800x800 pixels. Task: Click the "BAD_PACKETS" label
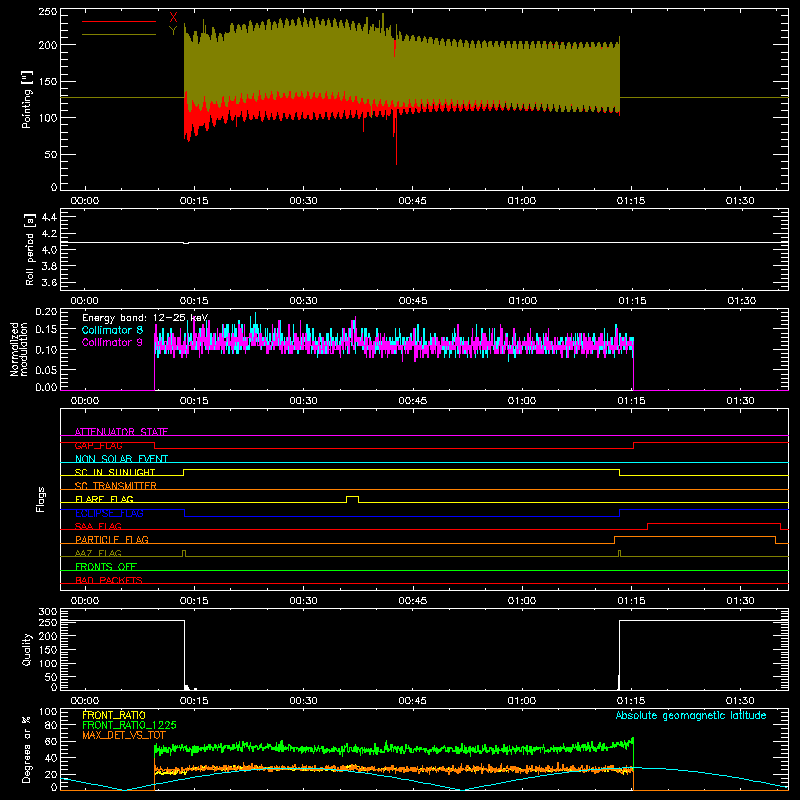pyautogui.click(x=109, y=580)
